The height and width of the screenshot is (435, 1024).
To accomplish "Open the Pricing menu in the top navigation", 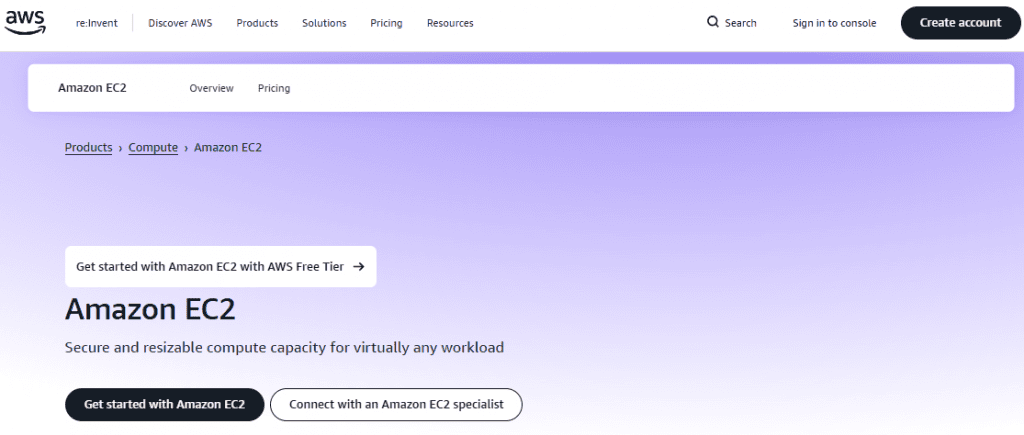I will 386,23.
